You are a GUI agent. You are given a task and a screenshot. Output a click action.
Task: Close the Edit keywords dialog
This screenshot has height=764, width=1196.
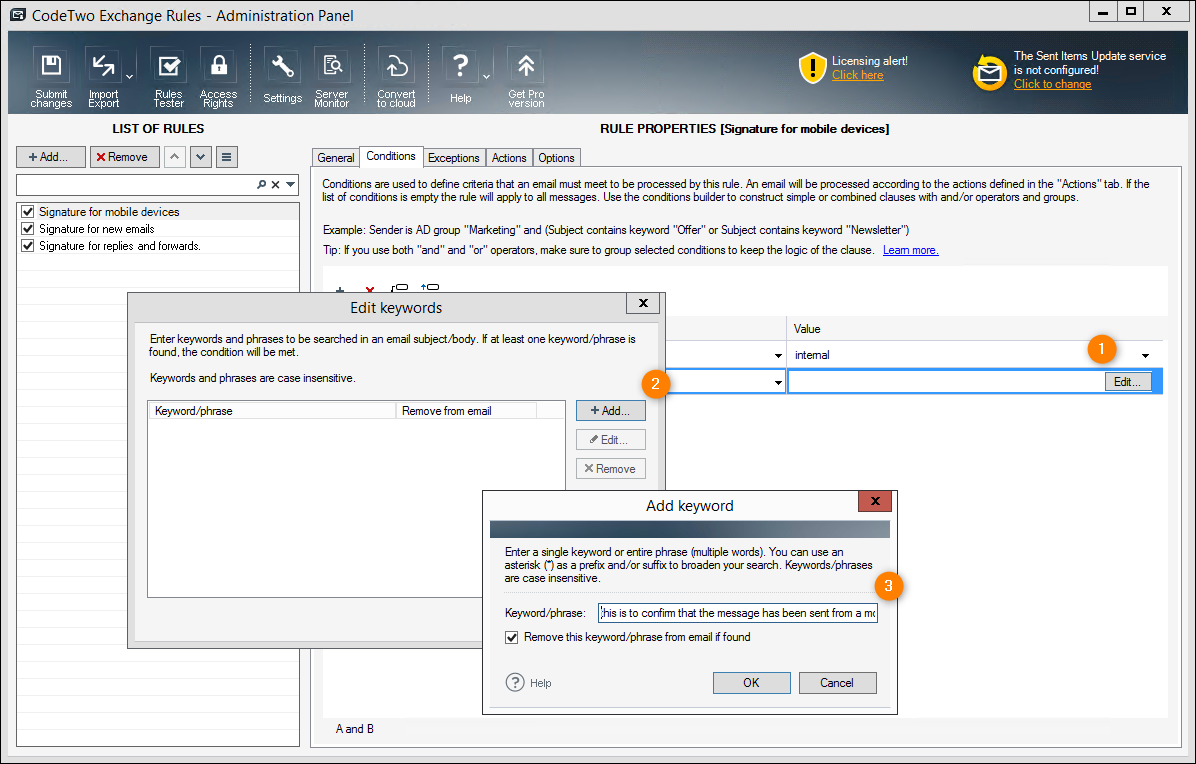pyautogui.click(x=643, y=303)
